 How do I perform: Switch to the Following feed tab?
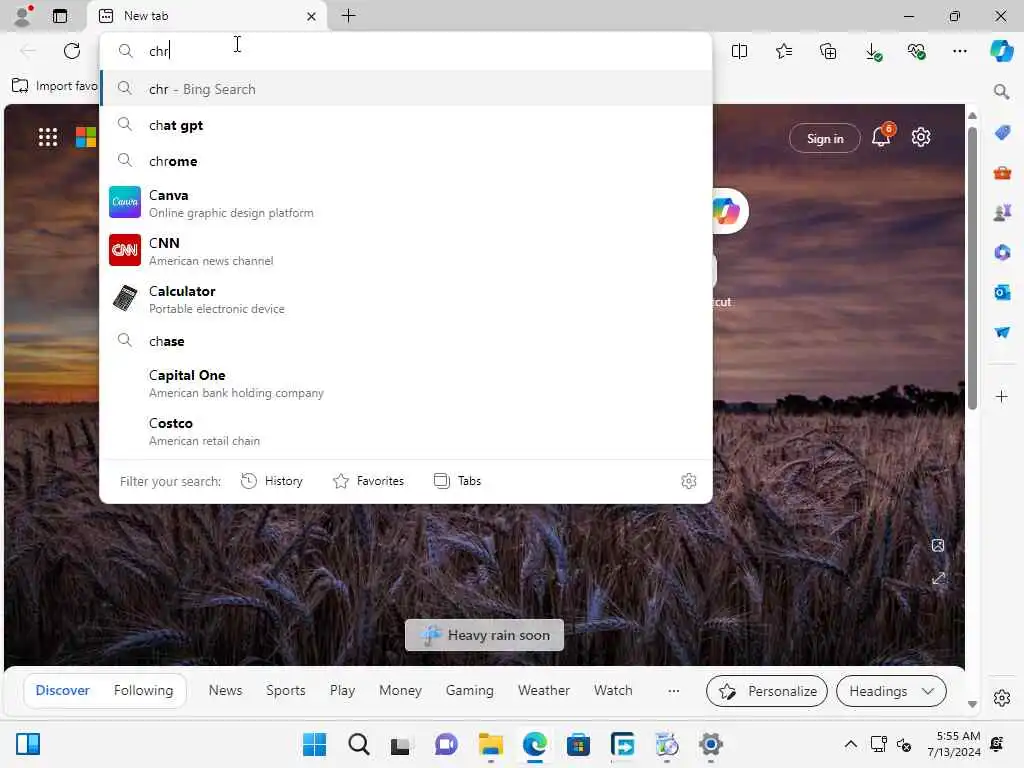[143, 690]
